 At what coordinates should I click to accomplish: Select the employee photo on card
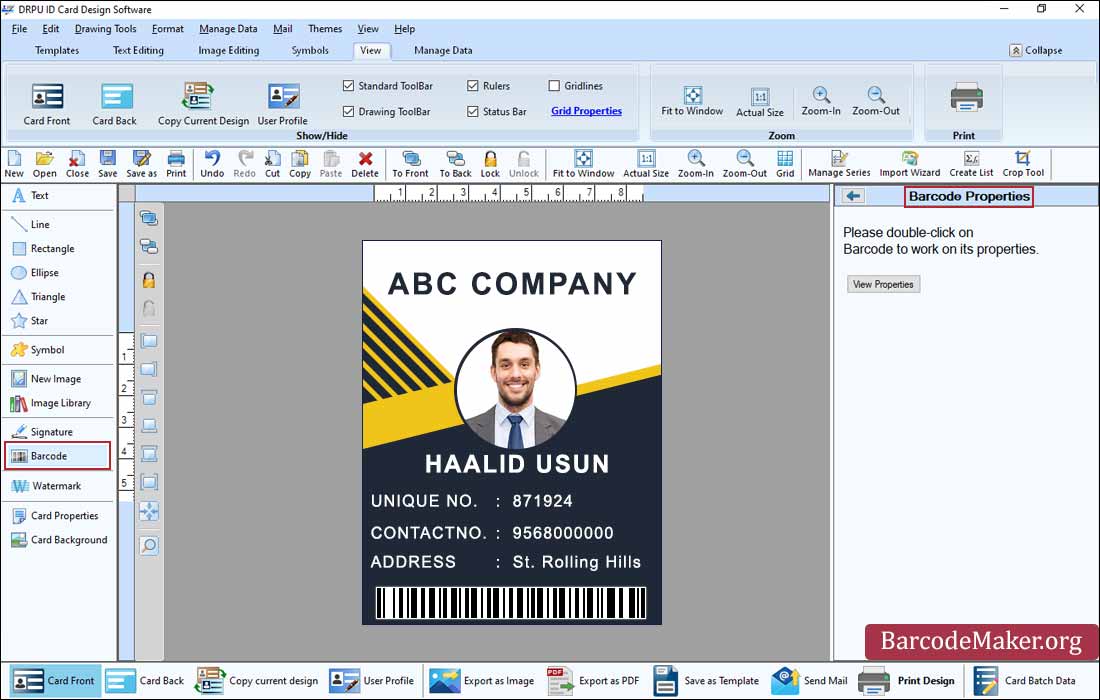(x=516, y=389)
